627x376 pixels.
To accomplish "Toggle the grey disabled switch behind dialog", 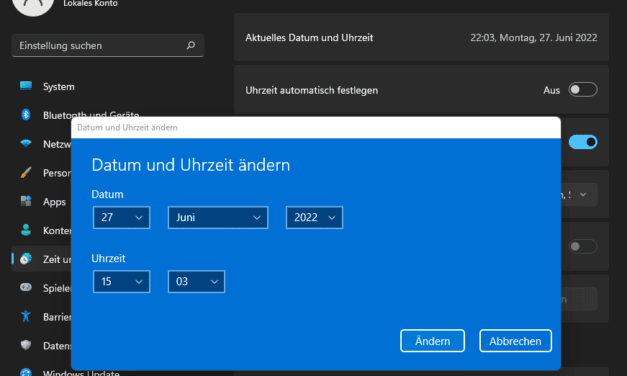I will [x=583, y=246].
